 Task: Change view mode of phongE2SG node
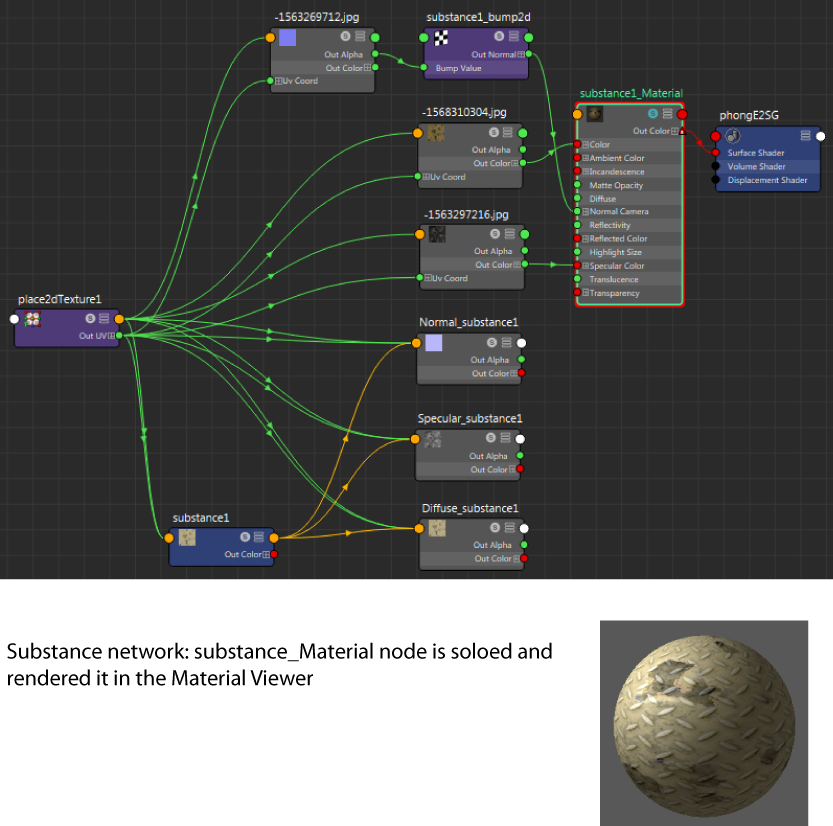click(805, 135)
